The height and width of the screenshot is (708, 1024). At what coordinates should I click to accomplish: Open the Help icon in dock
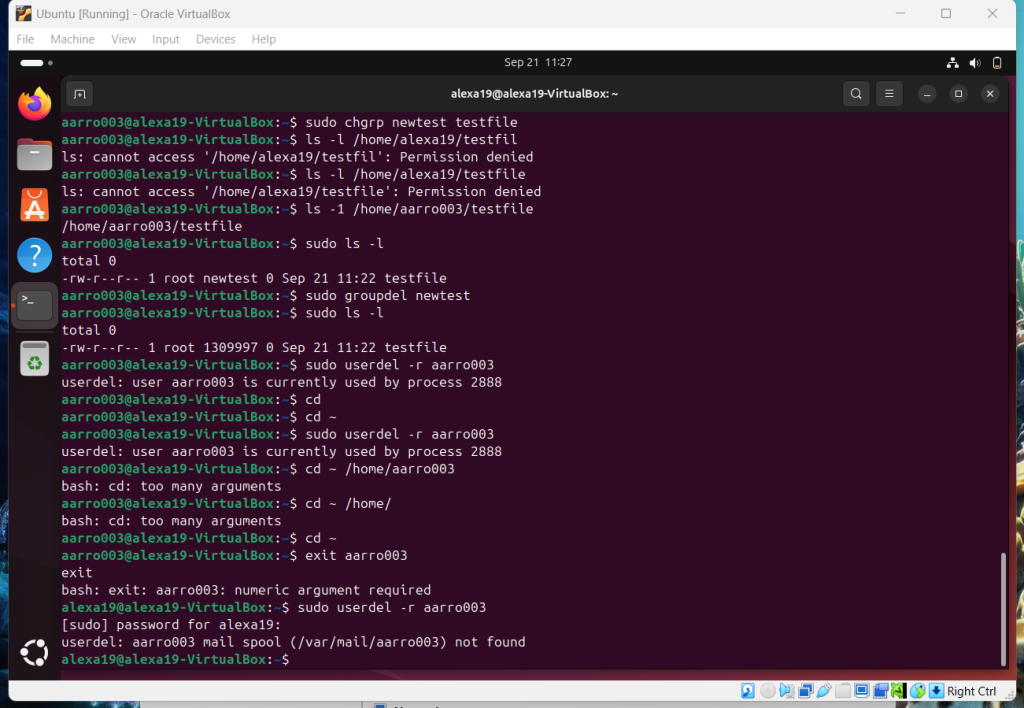pyautogui.click(x=35, y=256)
